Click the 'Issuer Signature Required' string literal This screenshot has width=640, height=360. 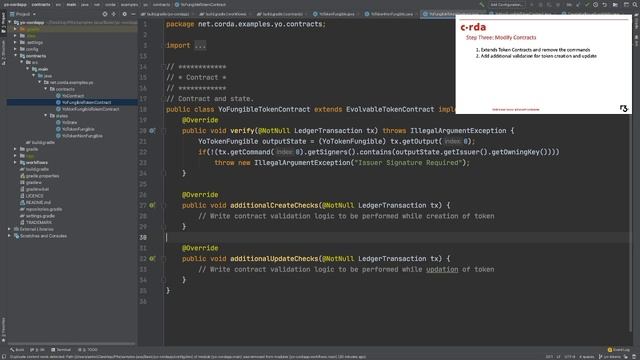tap(408, 162)
